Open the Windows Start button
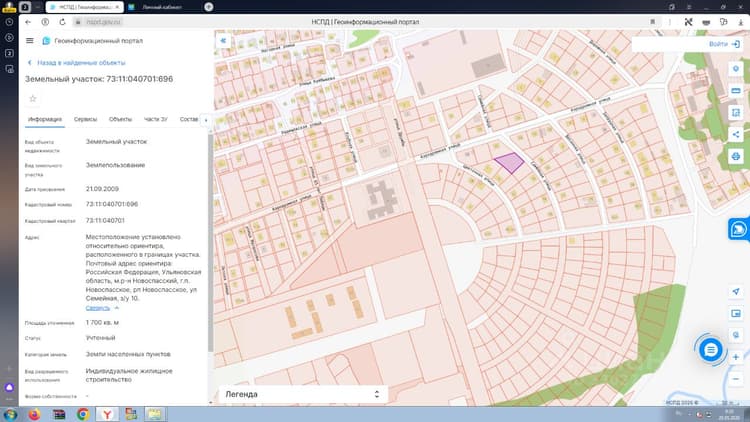Image resolution: width=750 pixels, height=422 pixels. 10,414
